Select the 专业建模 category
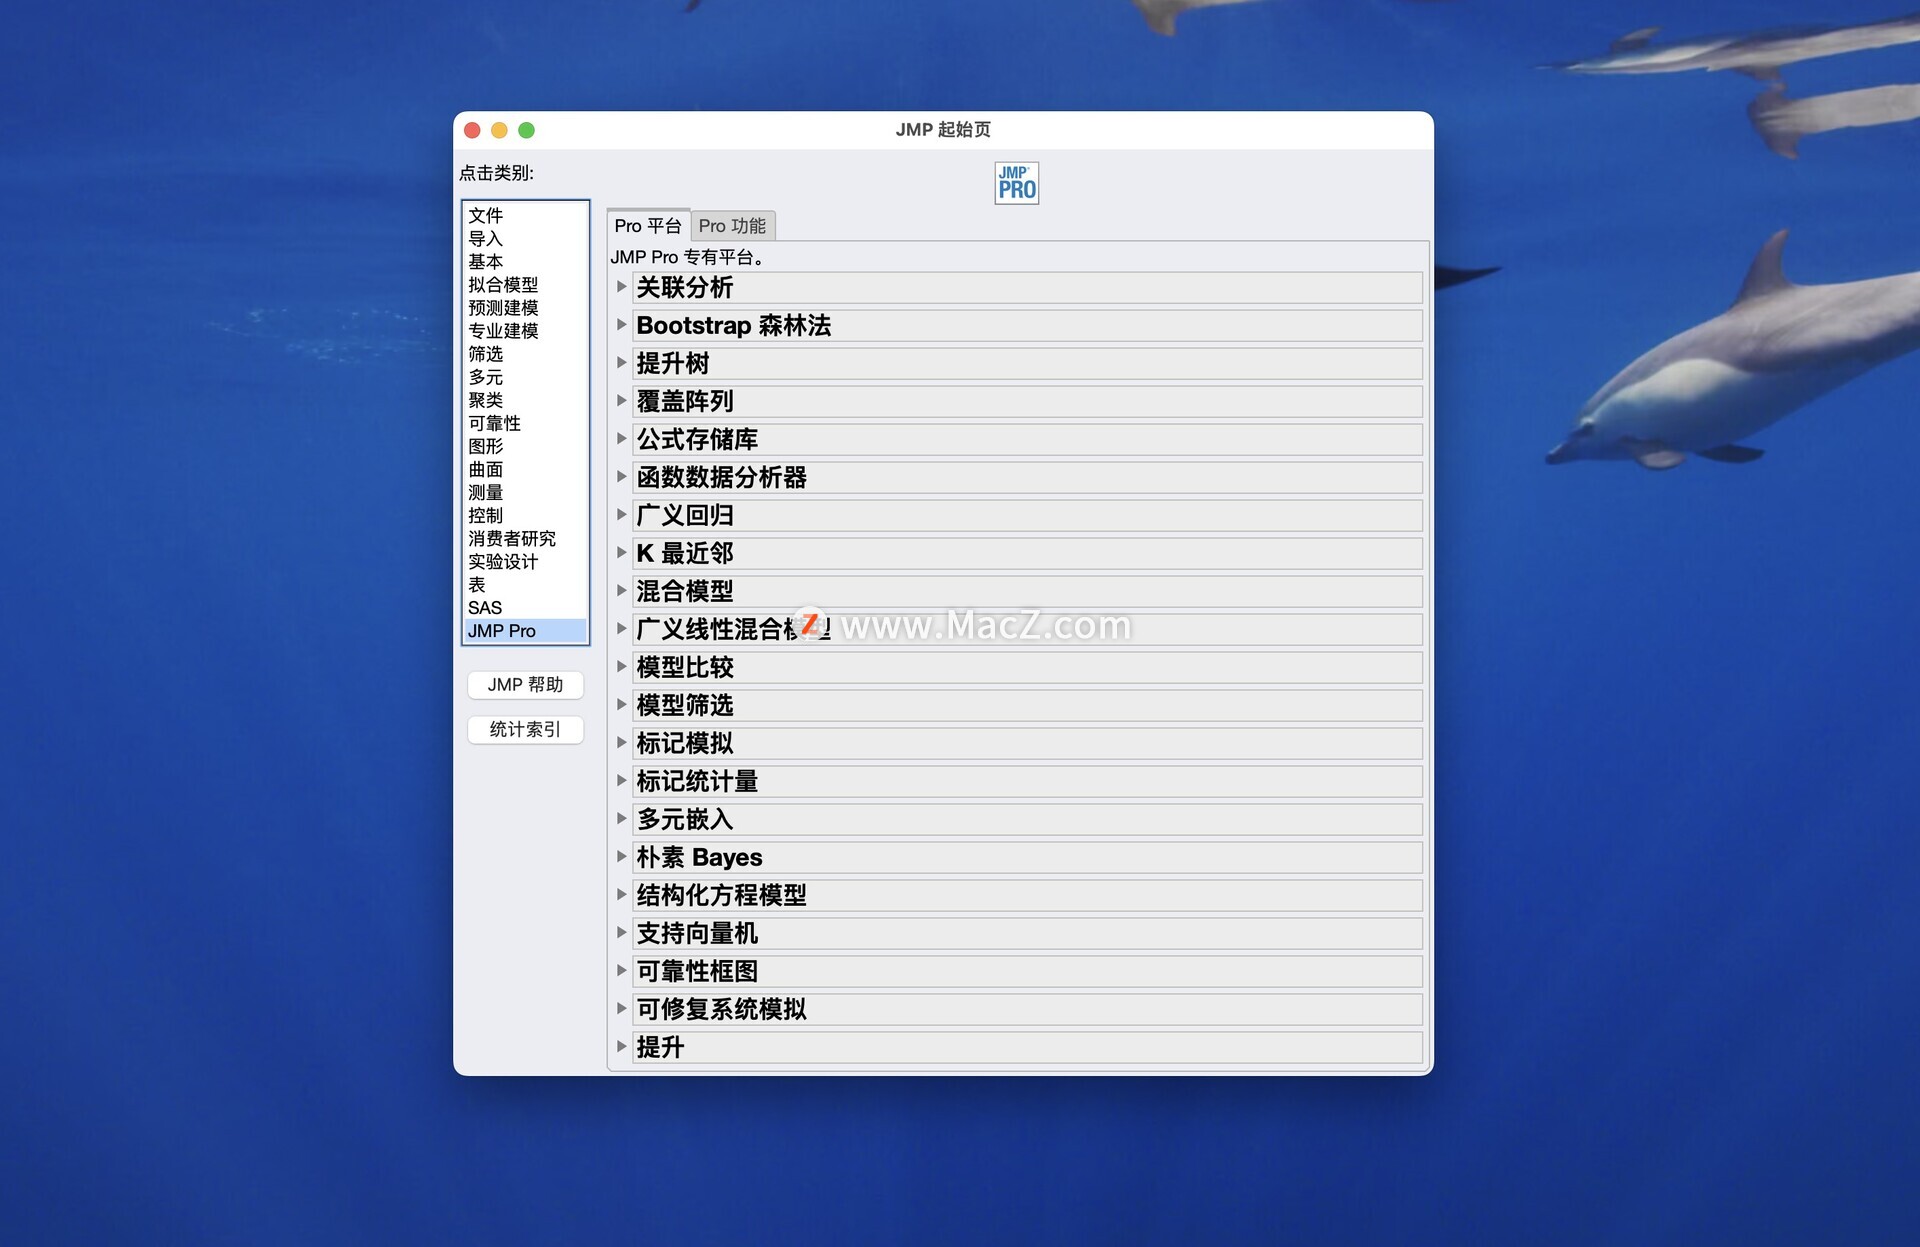This screenshot has width=1920, height=1247. click(525, 331)
